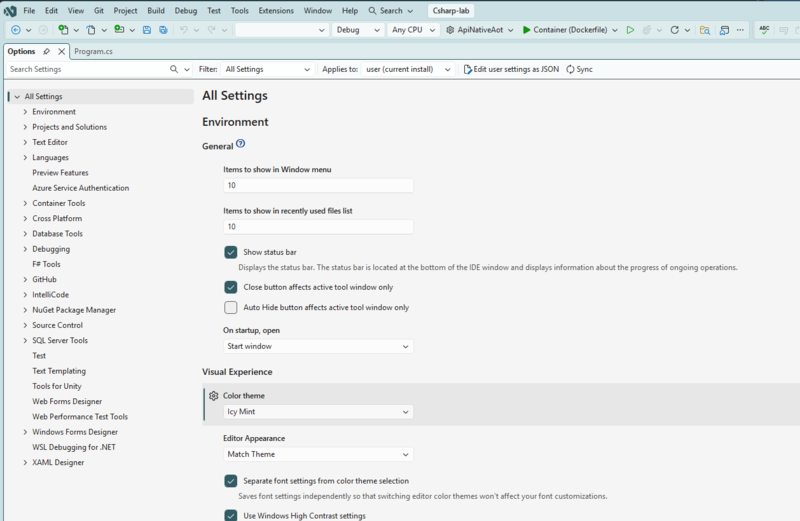Select Web Forms Designer in tree
The width and height of the screenshot is (800, 521).
click(x=67, y=402)
